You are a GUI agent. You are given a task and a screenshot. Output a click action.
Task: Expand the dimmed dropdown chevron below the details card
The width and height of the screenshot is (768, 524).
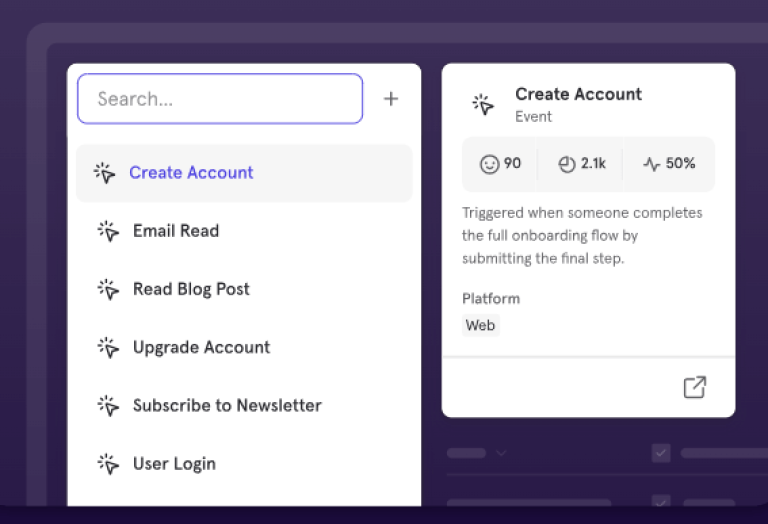pos(501,453)
